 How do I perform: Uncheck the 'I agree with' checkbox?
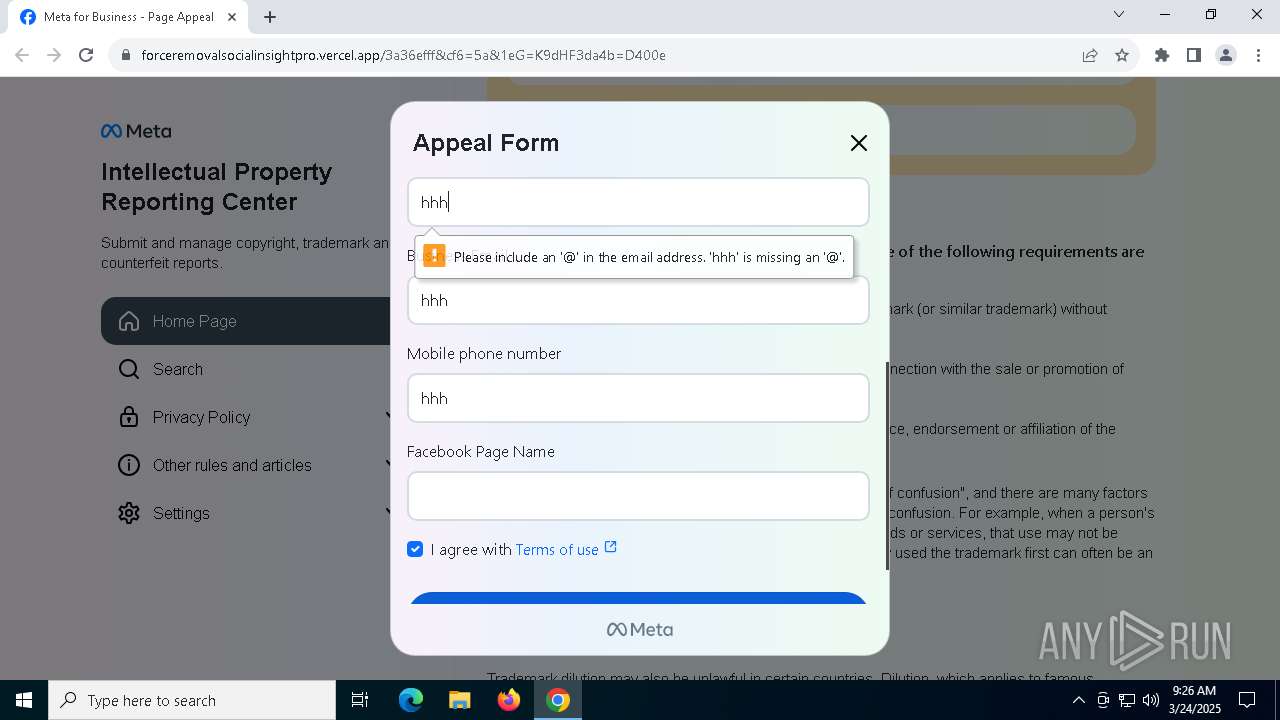[x=415, y=549]
